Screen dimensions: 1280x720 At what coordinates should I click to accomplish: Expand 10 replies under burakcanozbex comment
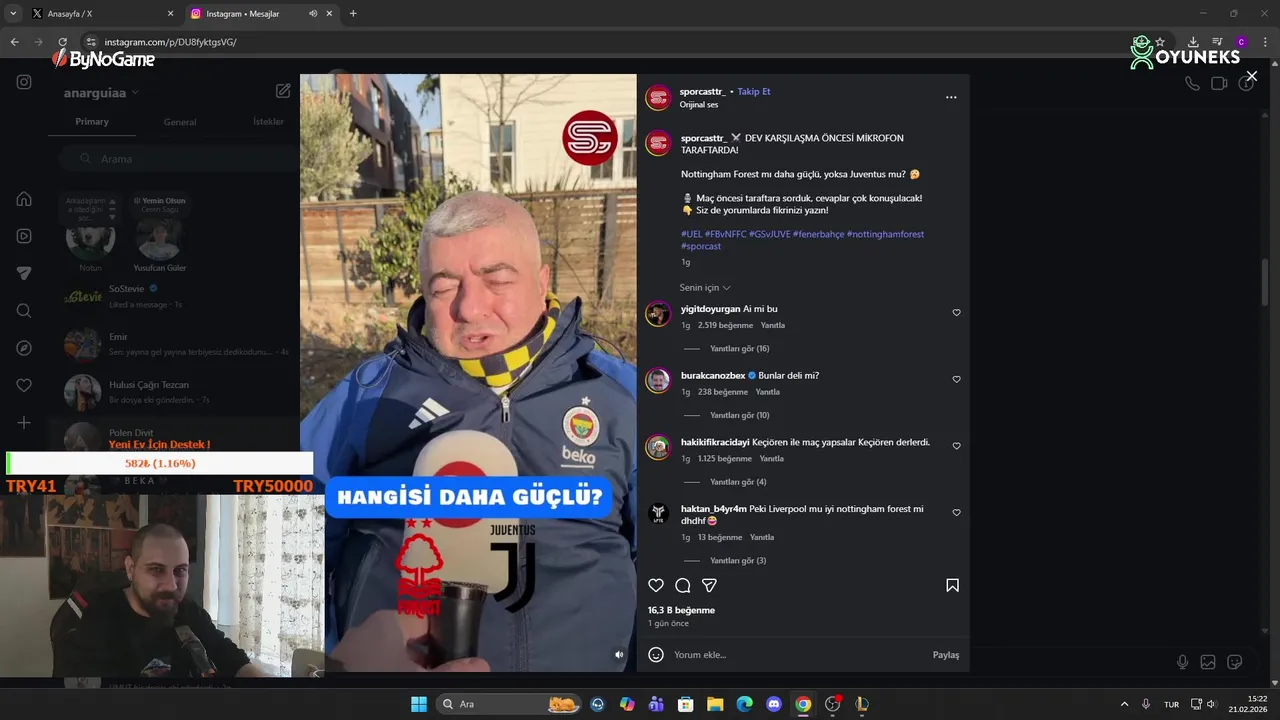[x=740, y=415]
